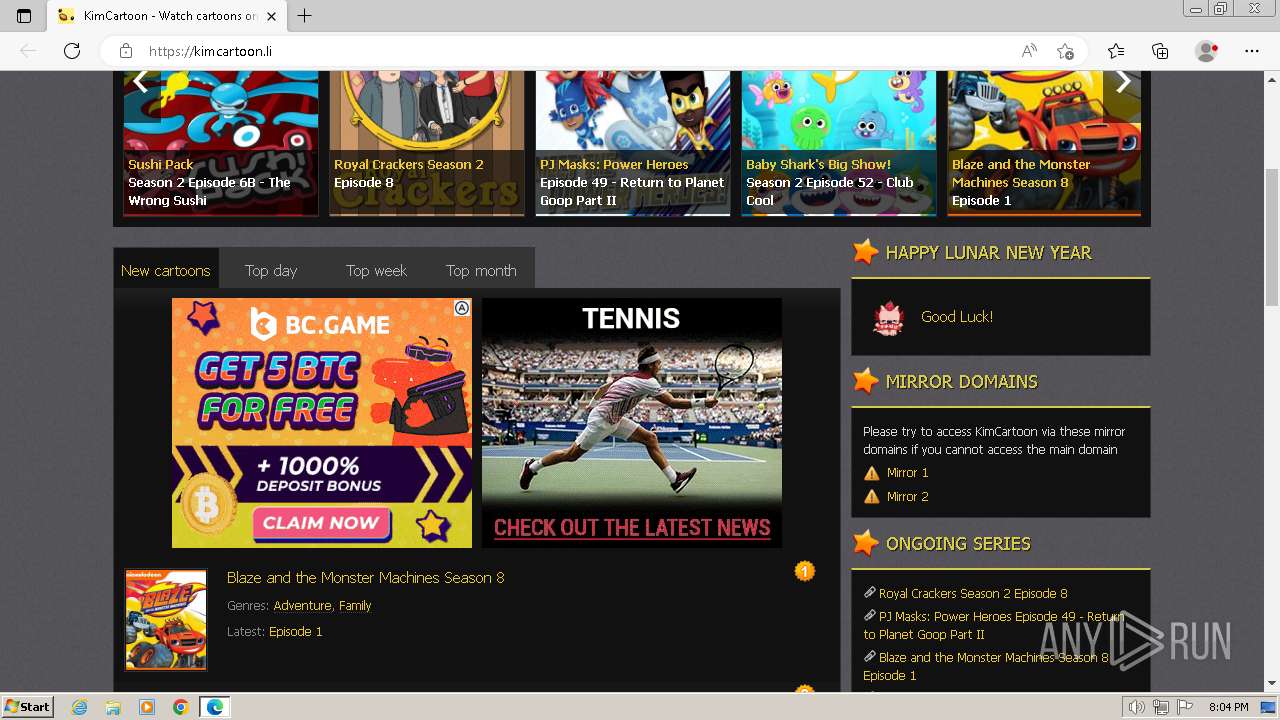Screen dimensions: 1280x720
Task: Select the New cartoons tab
Action: [x=166, y=270]
